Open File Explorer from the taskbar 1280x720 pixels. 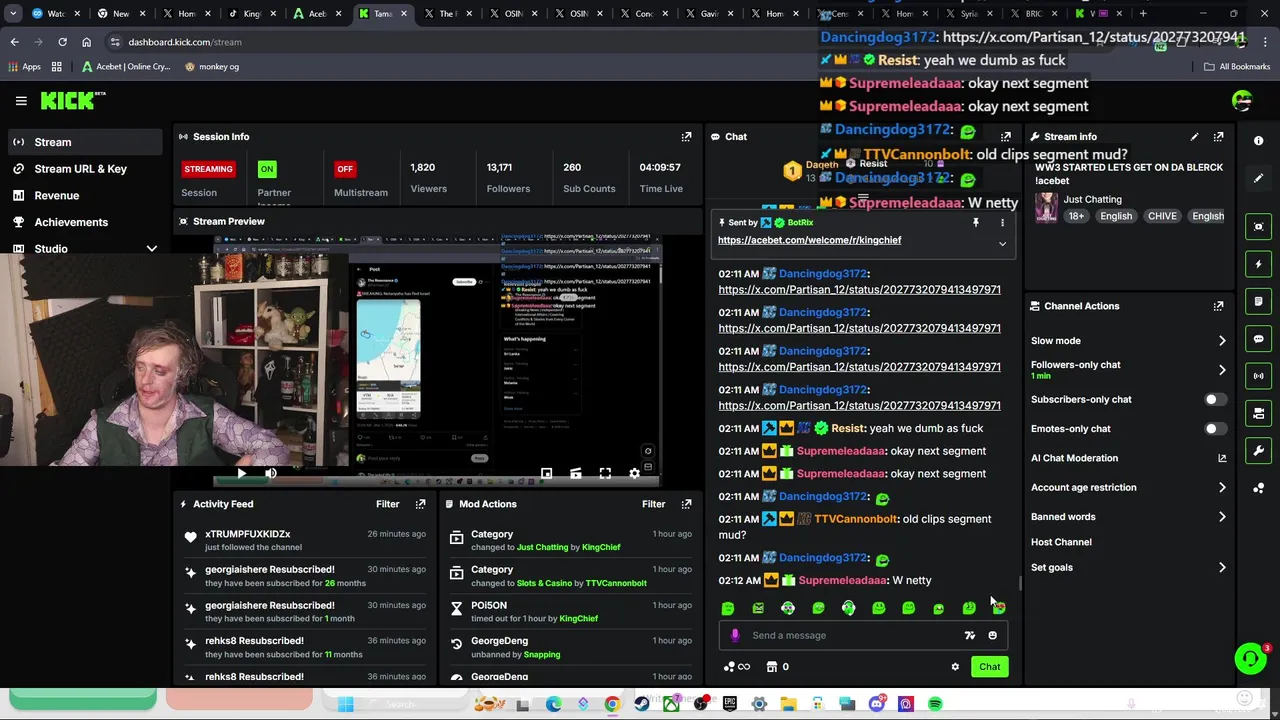(789, 704)
